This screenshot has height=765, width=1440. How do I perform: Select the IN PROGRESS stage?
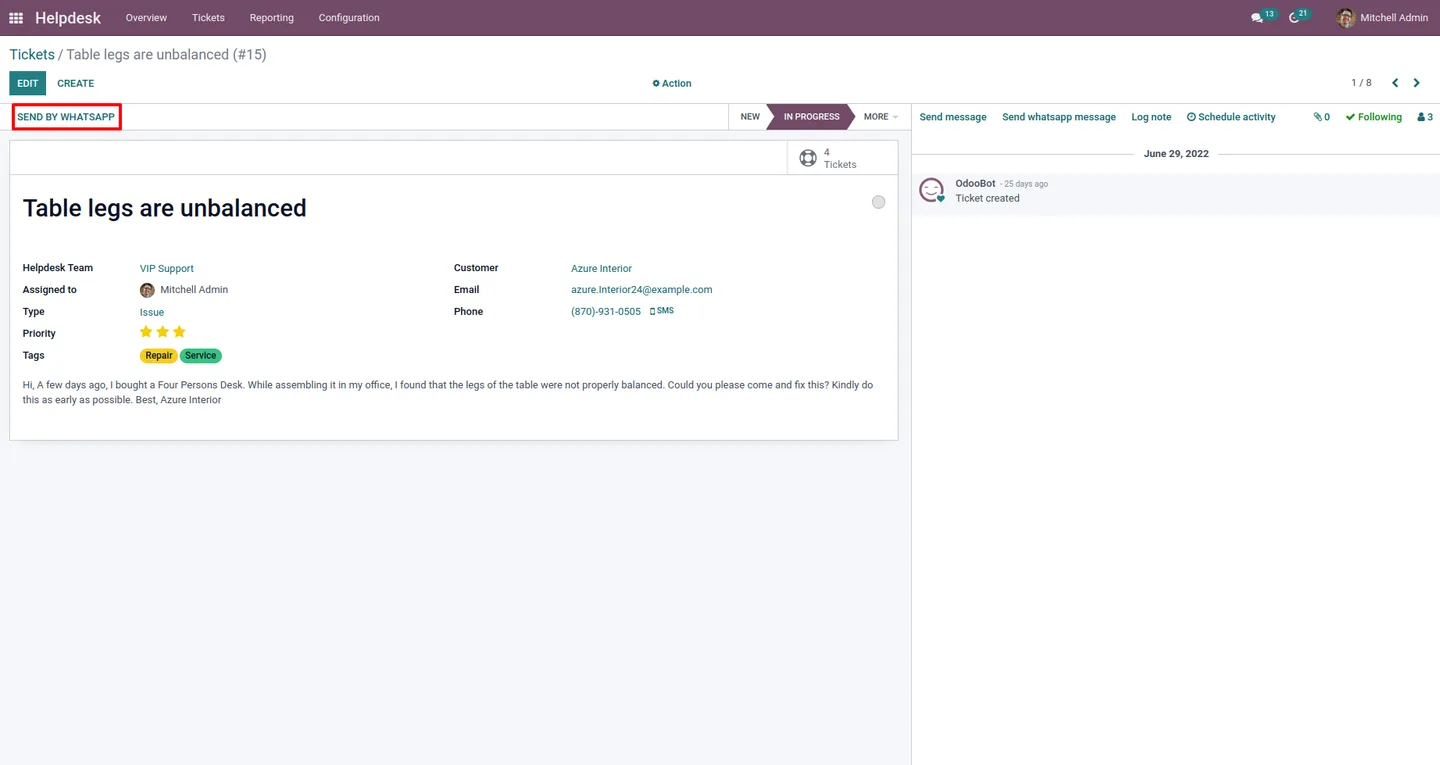point(811,117)
